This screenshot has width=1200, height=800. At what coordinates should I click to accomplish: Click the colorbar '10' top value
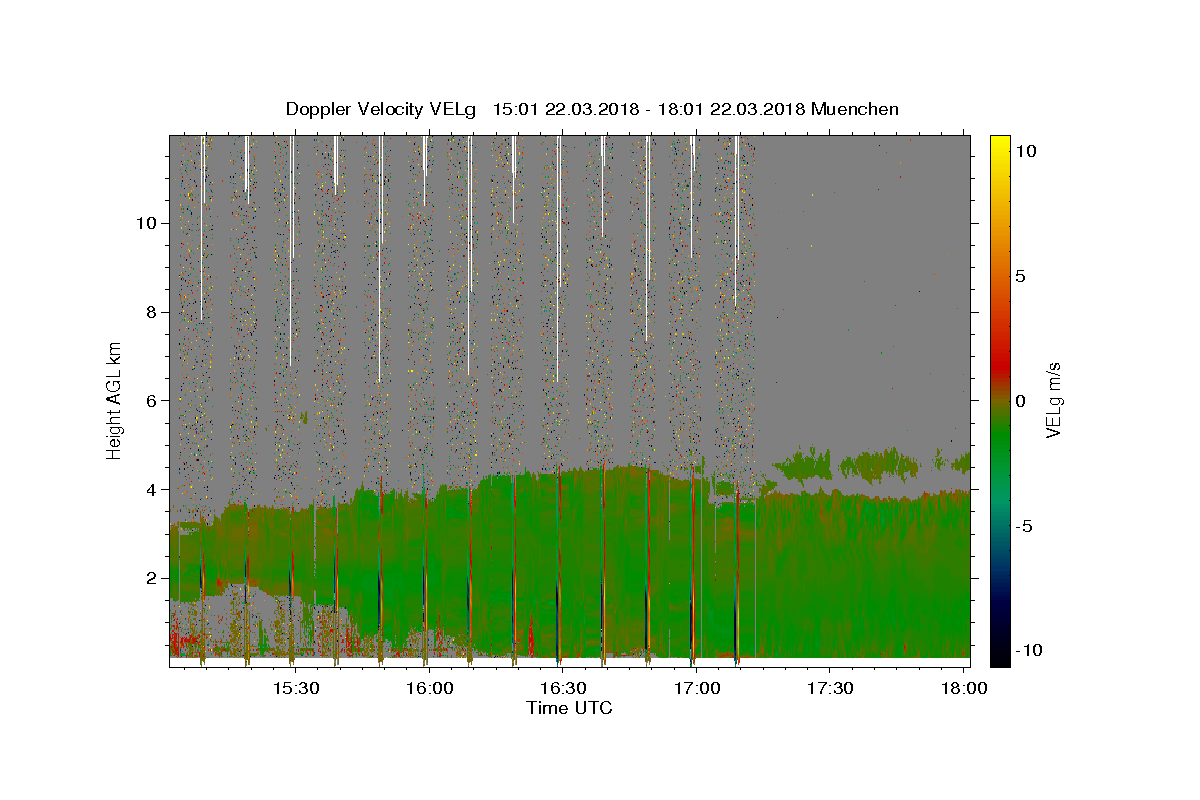click(1025, 150)
